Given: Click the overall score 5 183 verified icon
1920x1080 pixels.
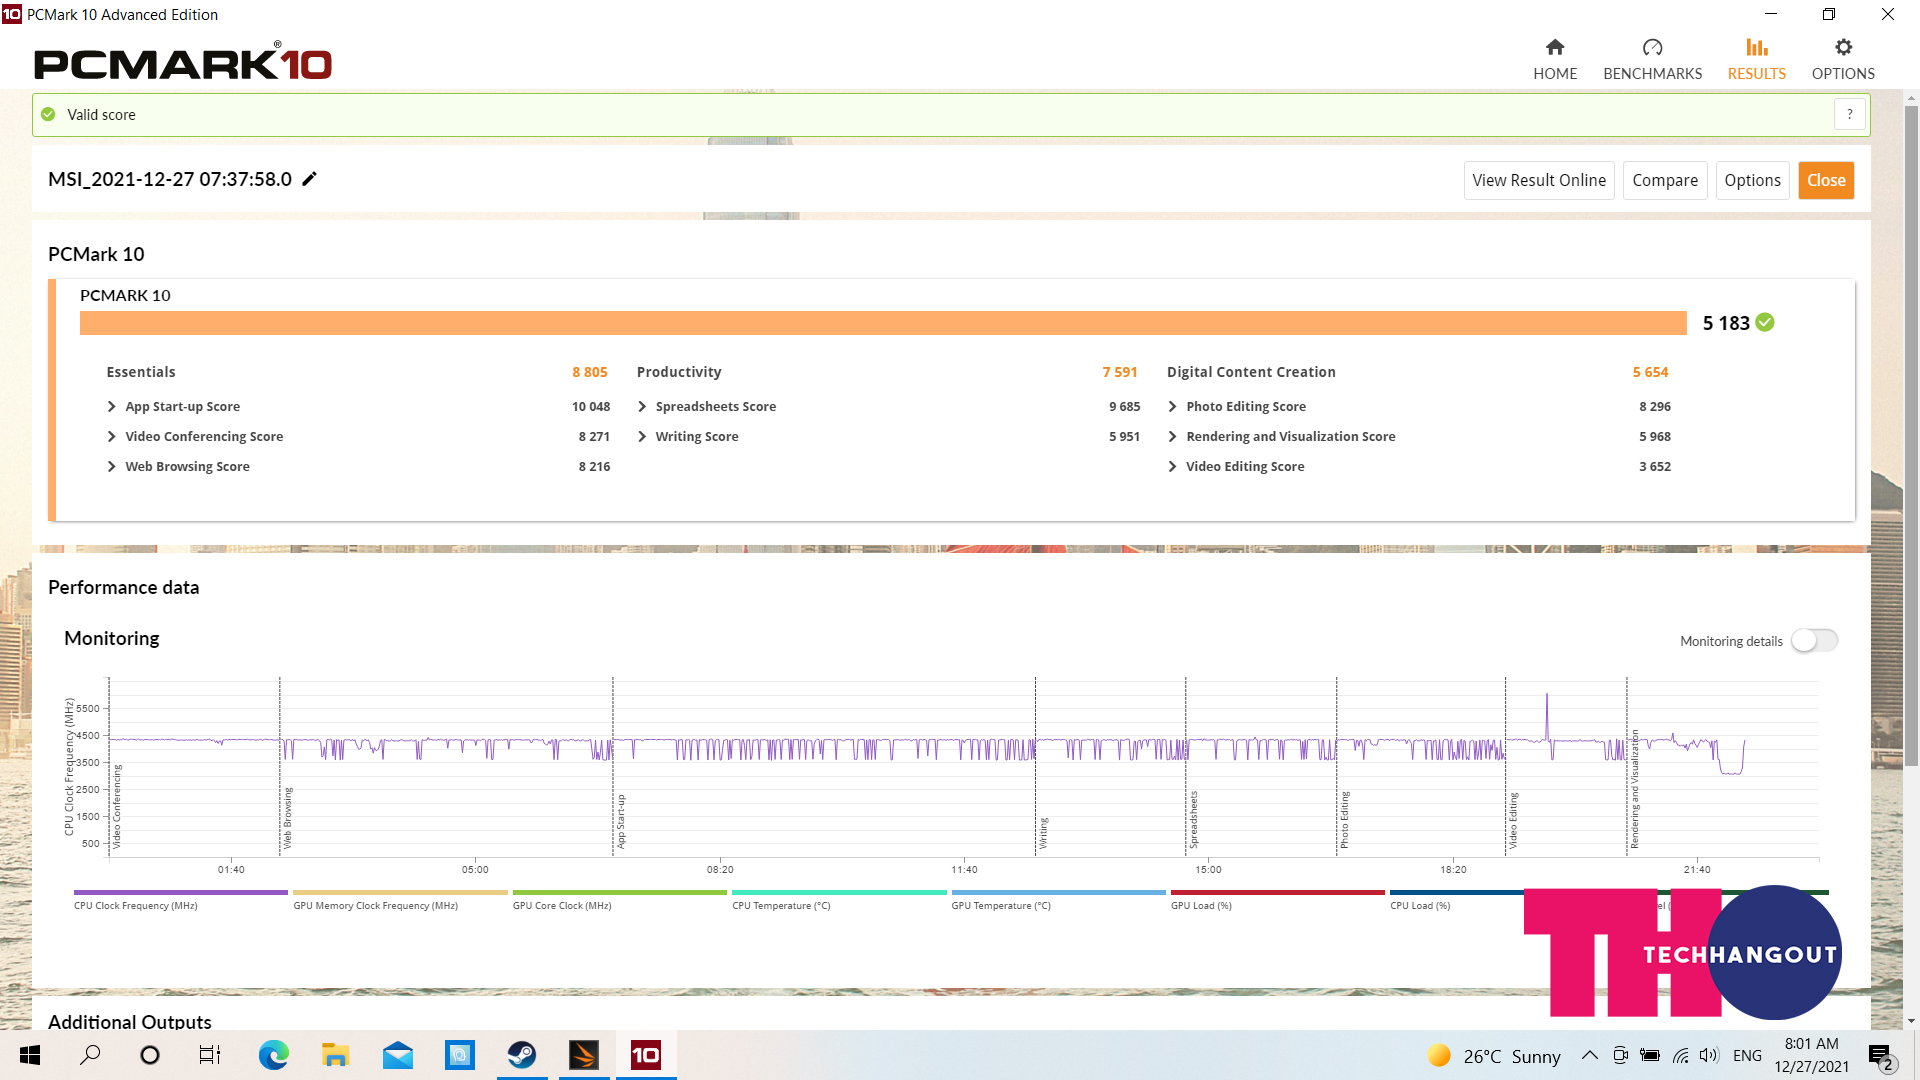Looking at the screenshot, I should (x=1765, y=322).
